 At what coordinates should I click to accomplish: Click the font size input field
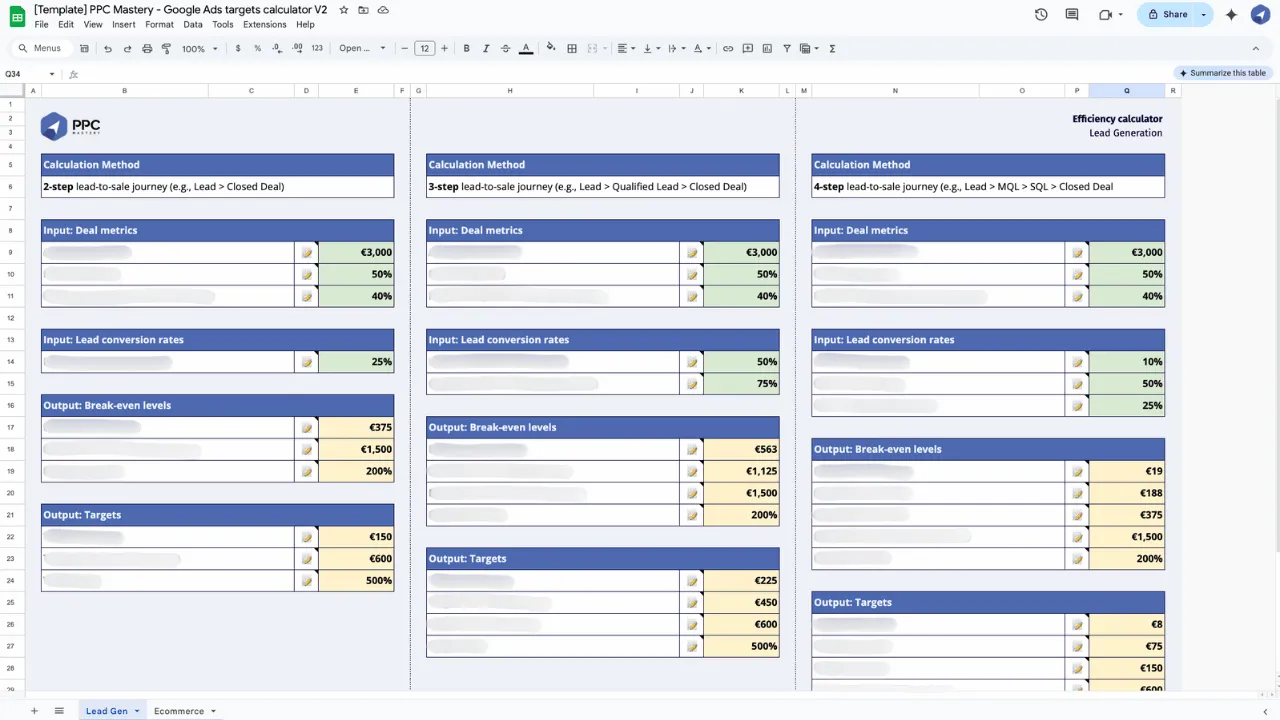(x=425, y=48)
